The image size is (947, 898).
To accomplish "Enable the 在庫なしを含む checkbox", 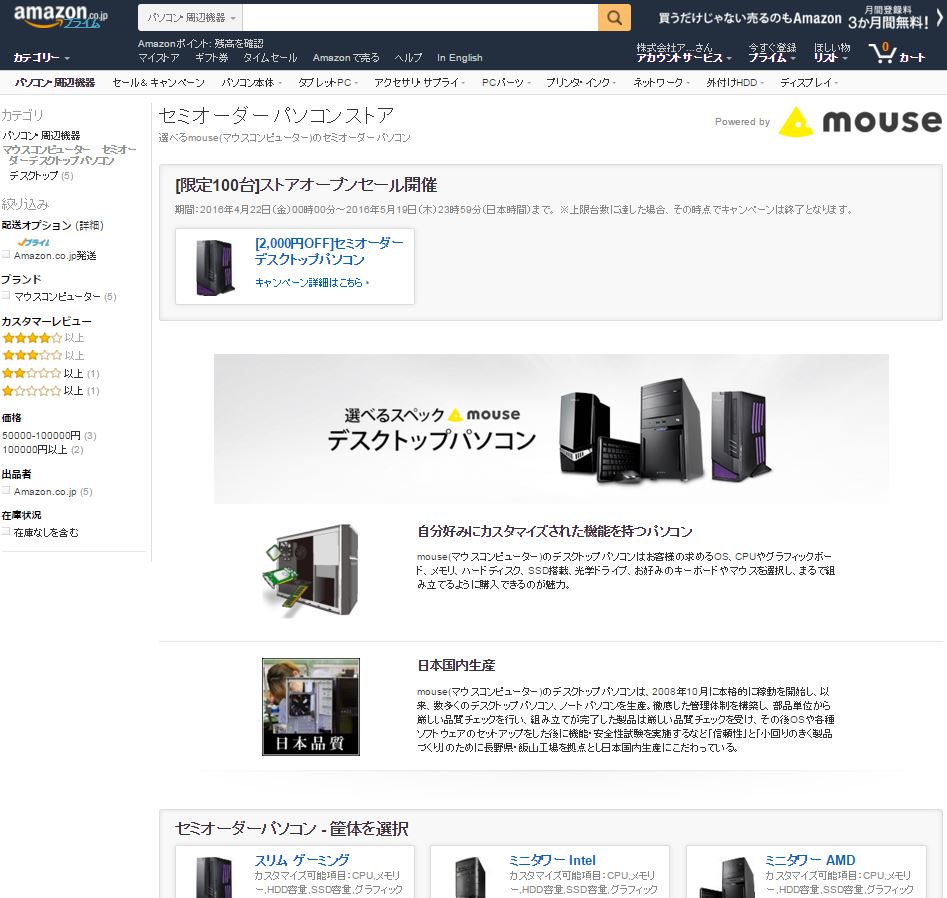I will click(x=6, y=532).
